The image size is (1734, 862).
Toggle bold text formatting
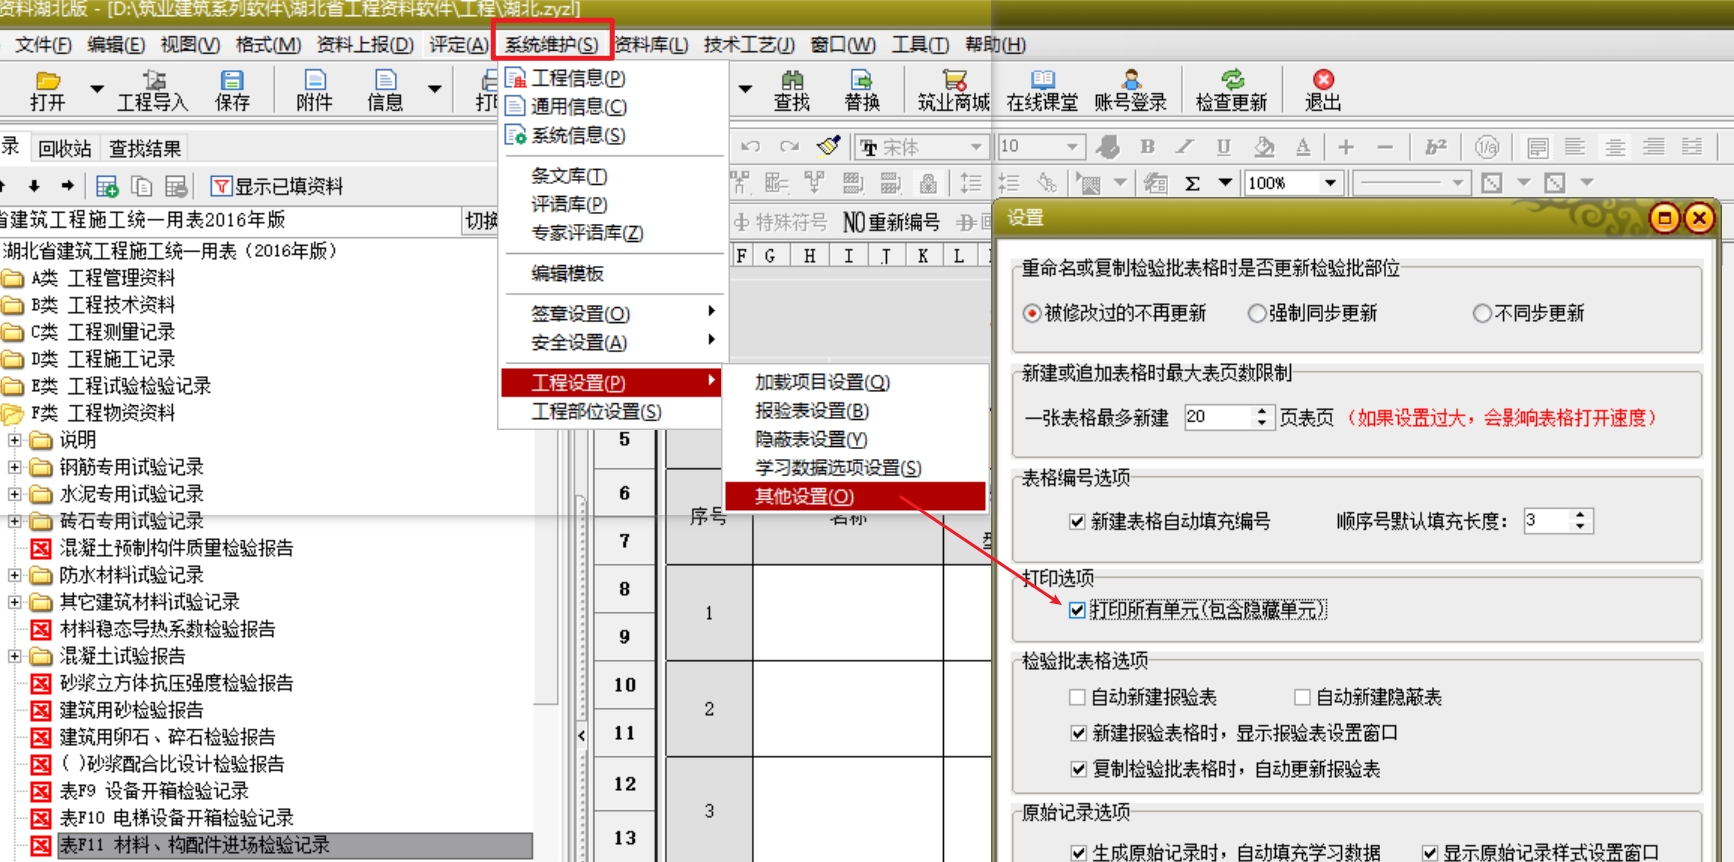pos(1147,147)
